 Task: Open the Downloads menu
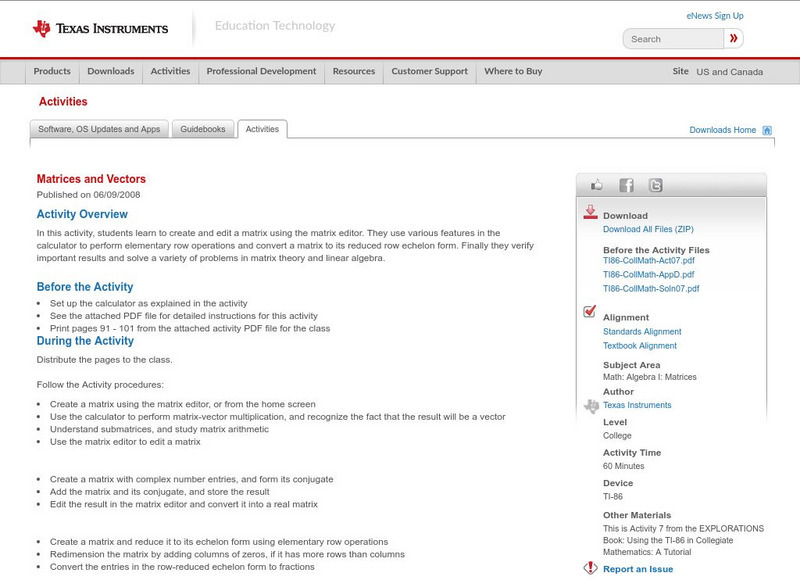tap(111, 71)
